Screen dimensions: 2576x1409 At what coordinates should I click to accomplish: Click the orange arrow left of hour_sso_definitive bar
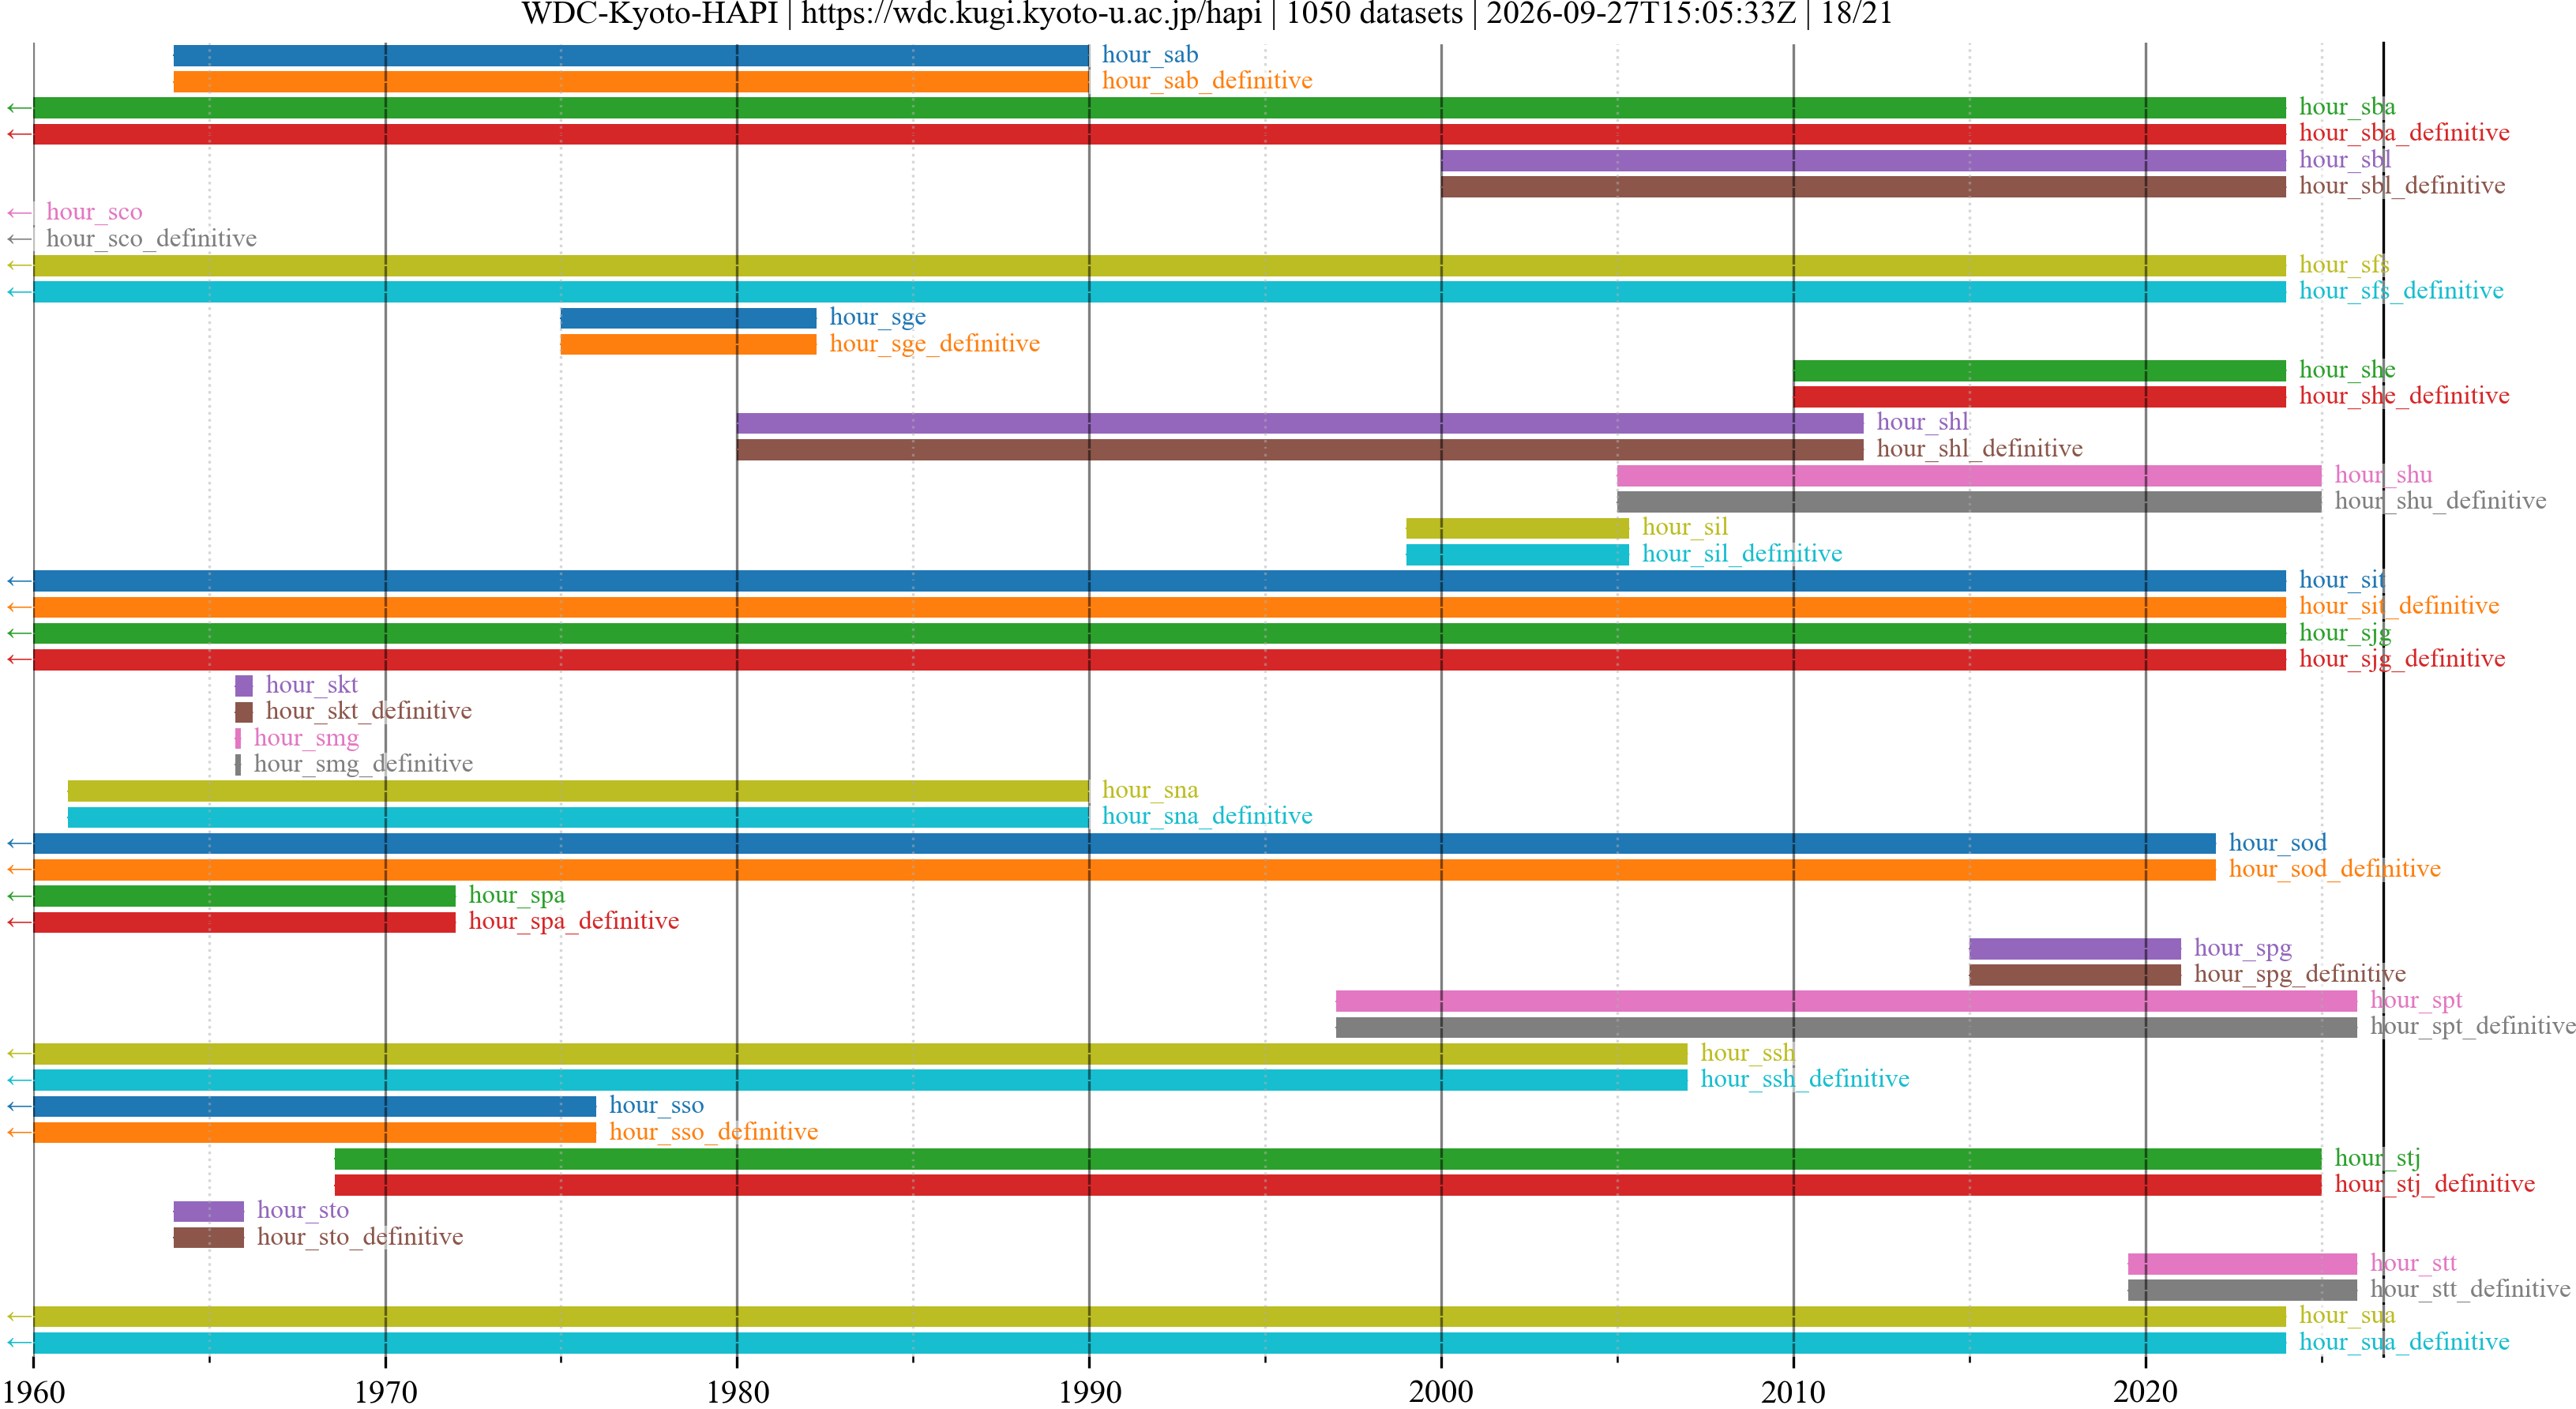[x=19, y=1133]
